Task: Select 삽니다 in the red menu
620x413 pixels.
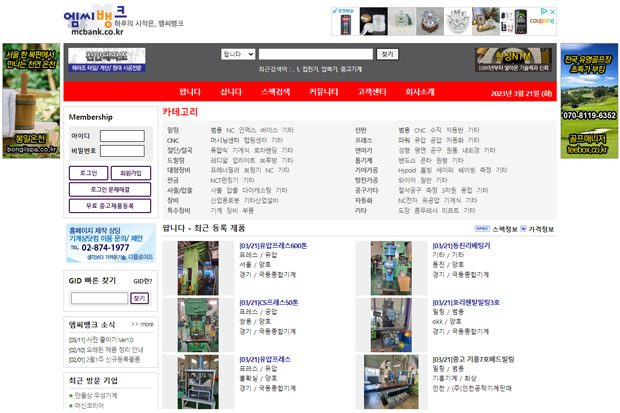Action: [x=231, y=92]
